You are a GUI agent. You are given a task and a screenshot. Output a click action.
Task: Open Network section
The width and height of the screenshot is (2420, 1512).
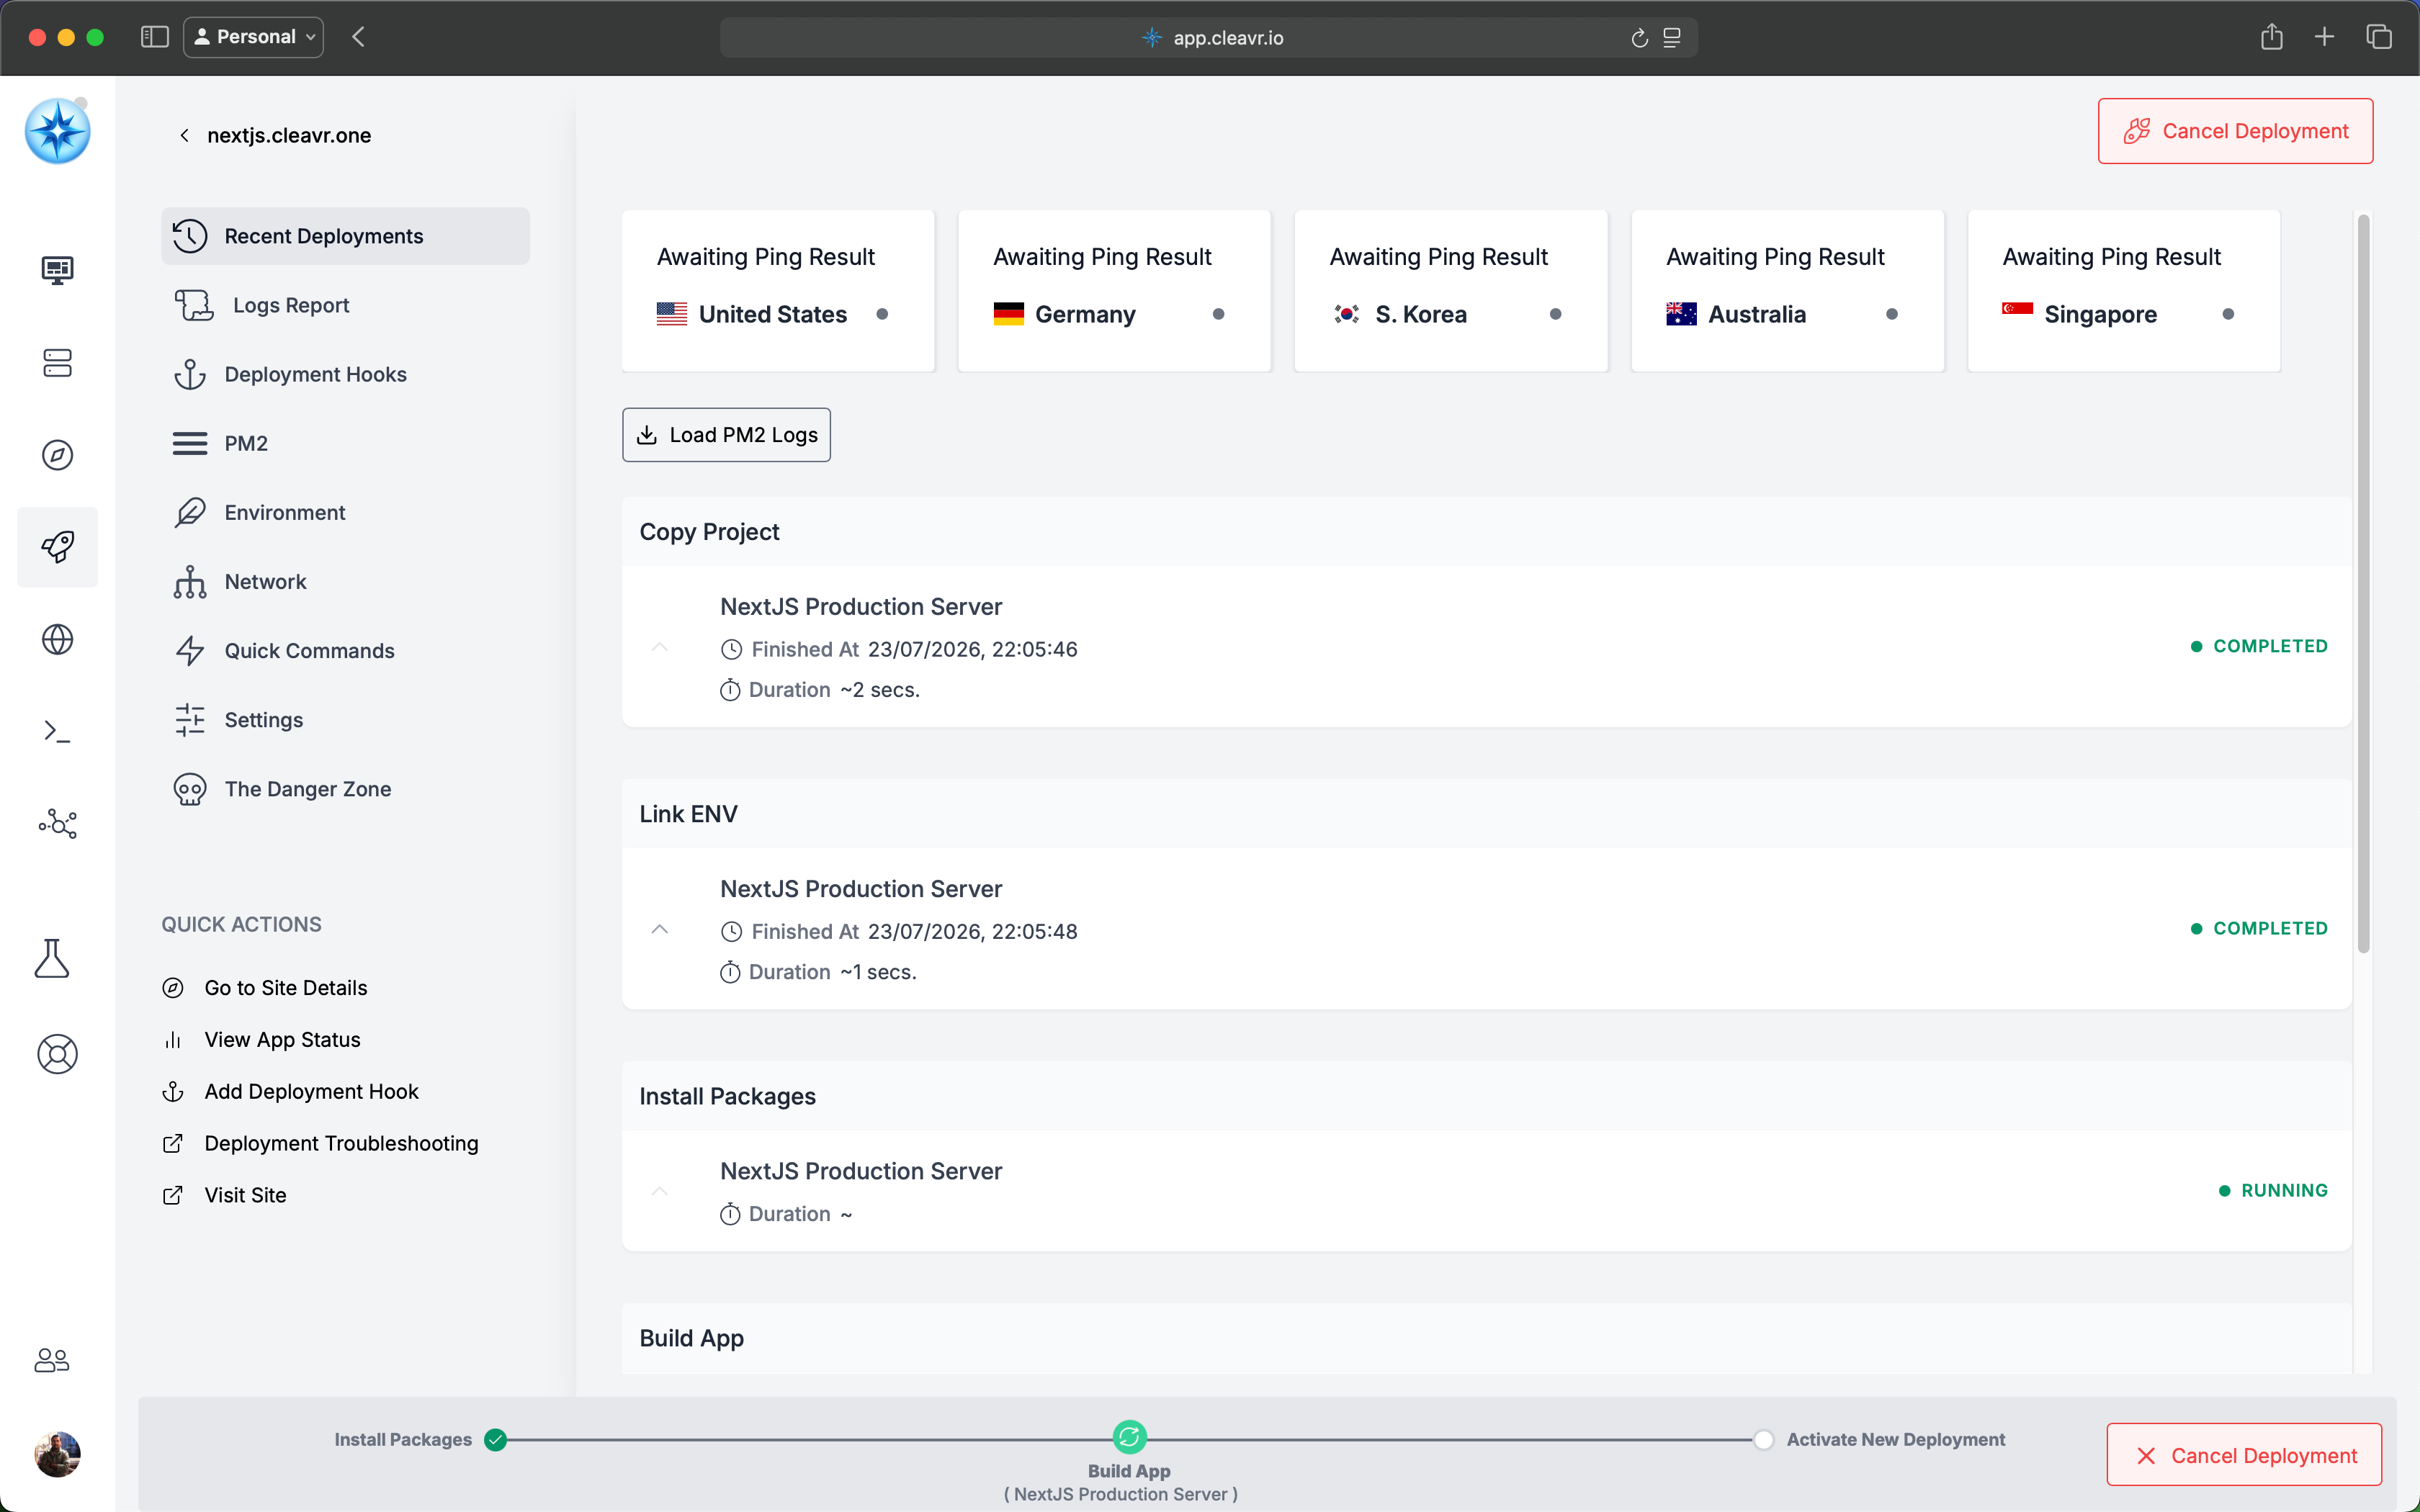pyautogui.click(x=345, y=581)
